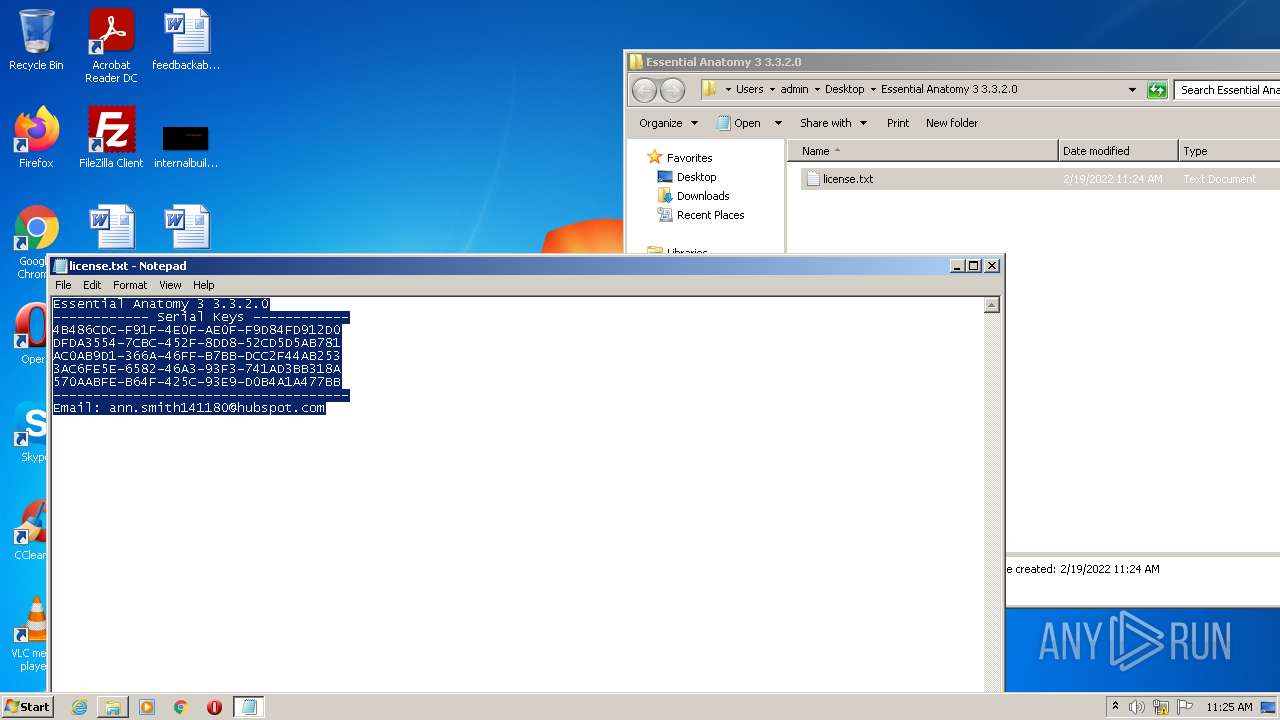Click the File Explorer taskbar button
This screenshot has height=720, width=1280.
point(113,707)
